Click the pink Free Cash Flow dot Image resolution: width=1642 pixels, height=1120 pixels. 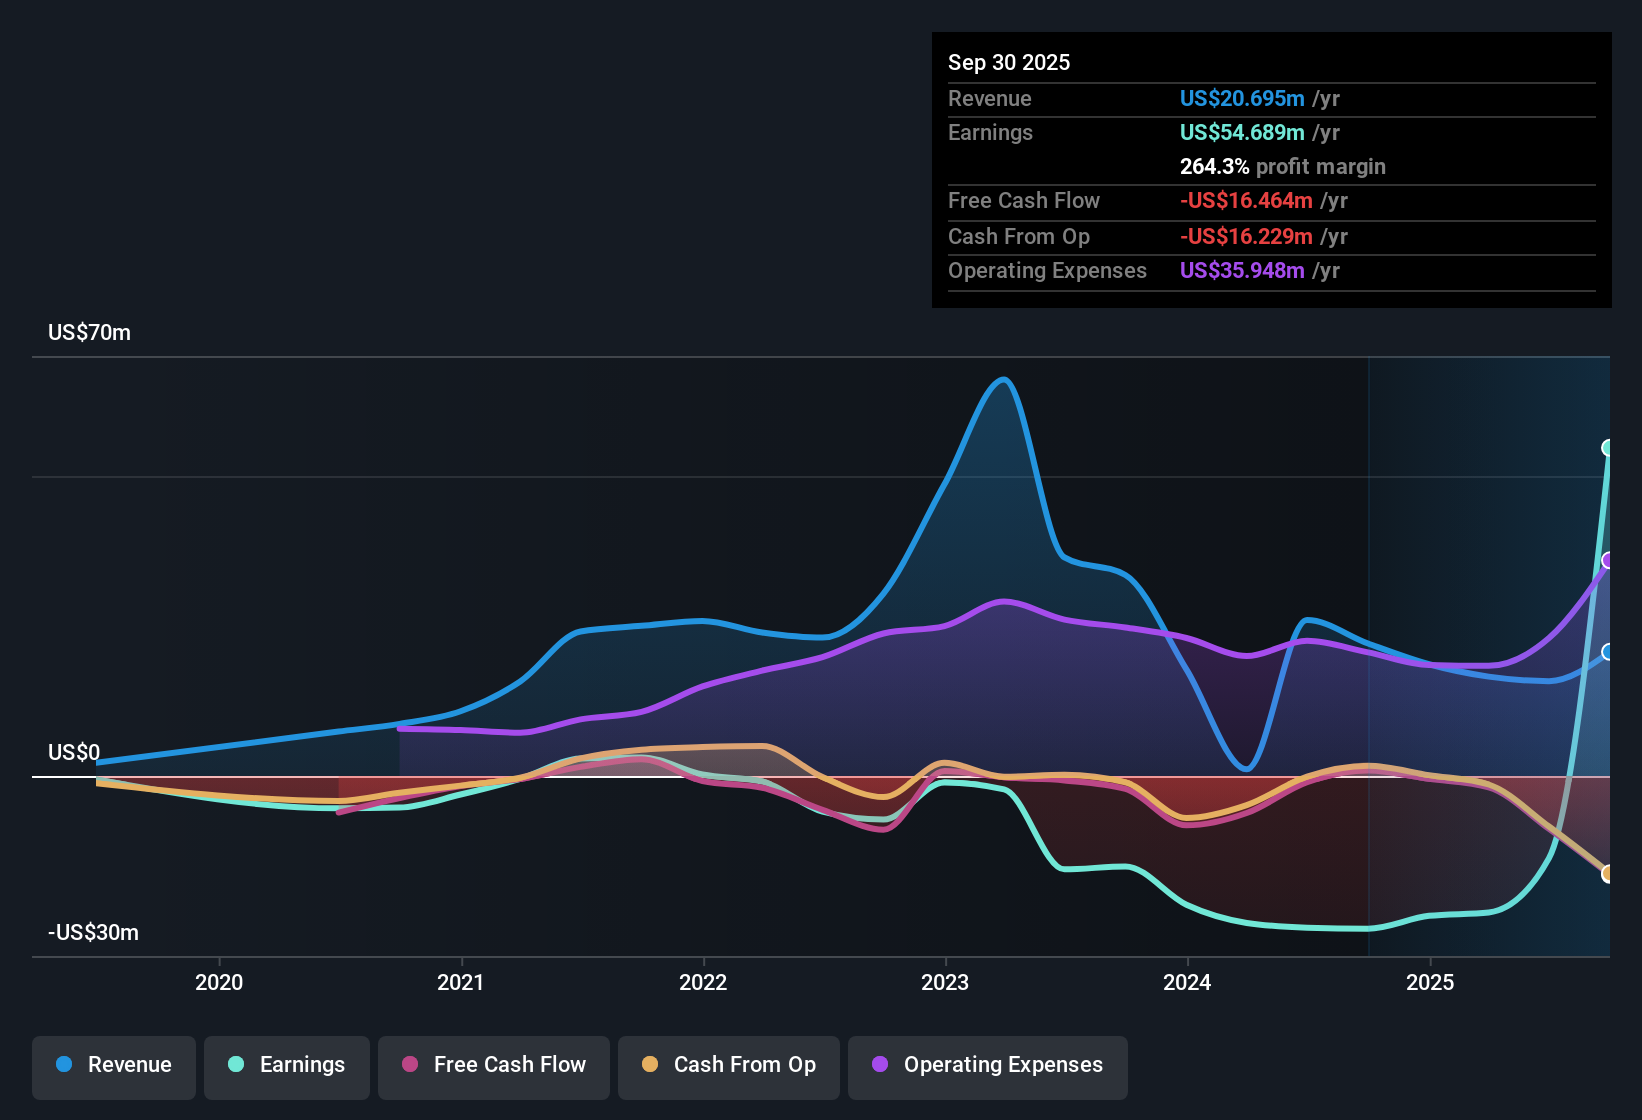(410, 1065)
